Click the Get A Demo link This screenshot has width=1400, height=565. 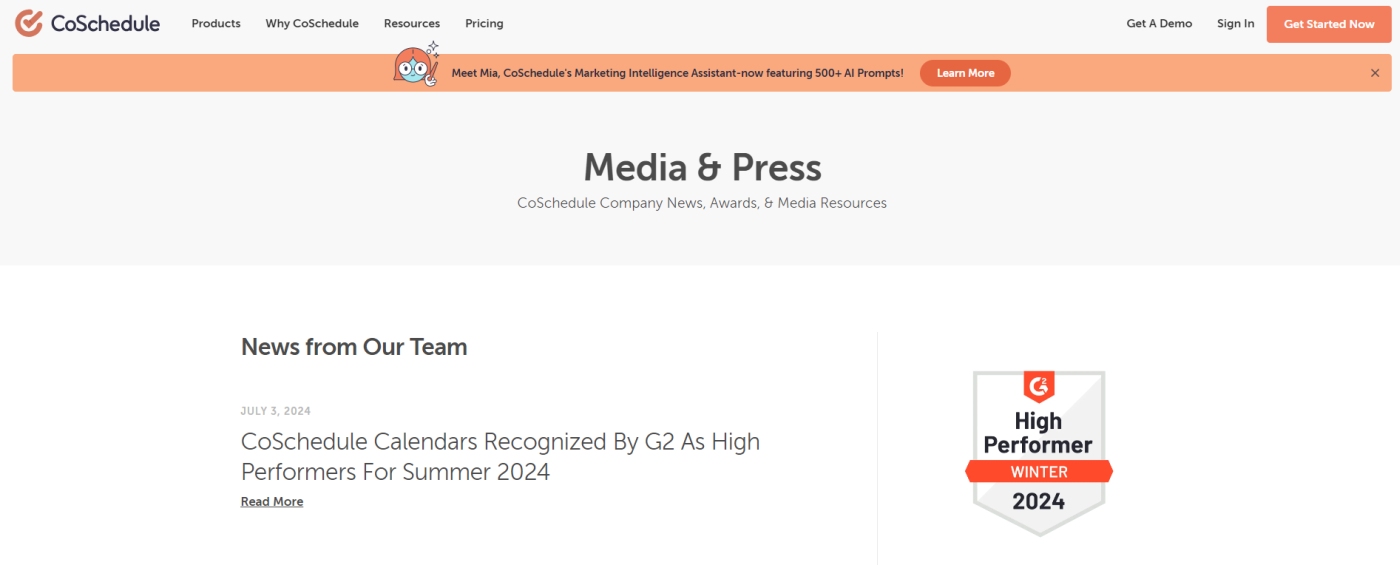[1159, 23]
